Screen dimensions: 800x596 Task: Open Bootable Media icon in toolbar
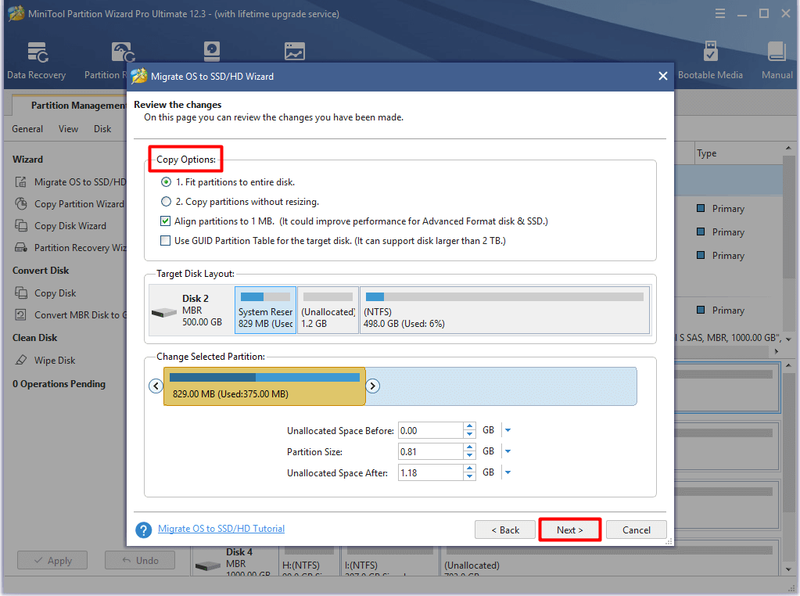[x=710, y=52]
